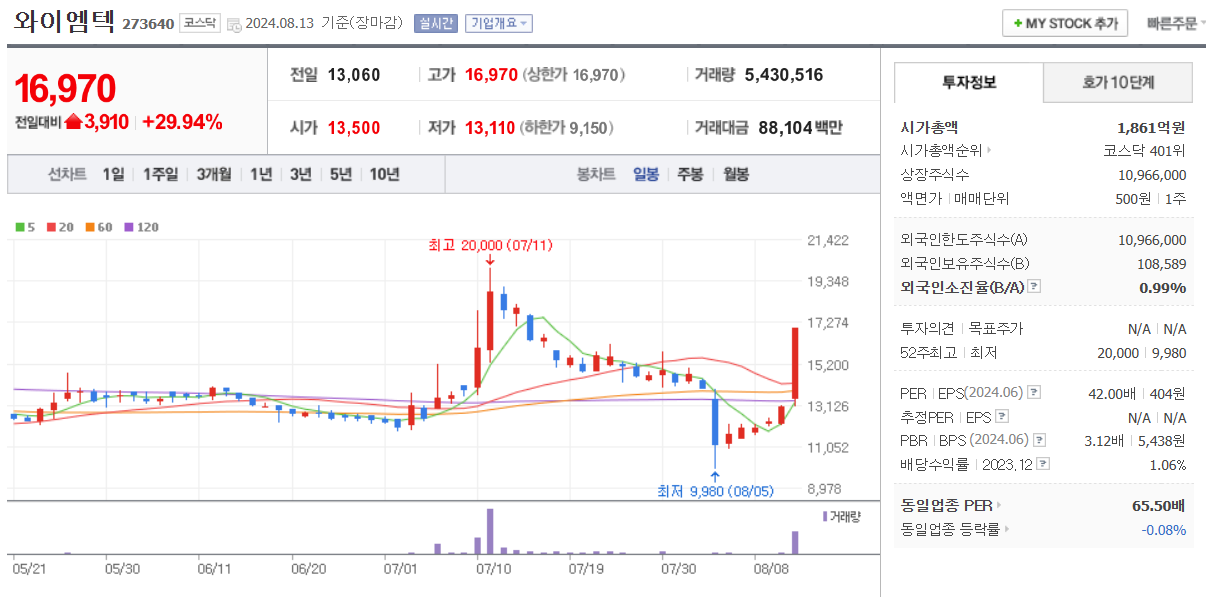Click the 실시간 button
Viewport: 1206px width, 597px height.
point(436,23)
